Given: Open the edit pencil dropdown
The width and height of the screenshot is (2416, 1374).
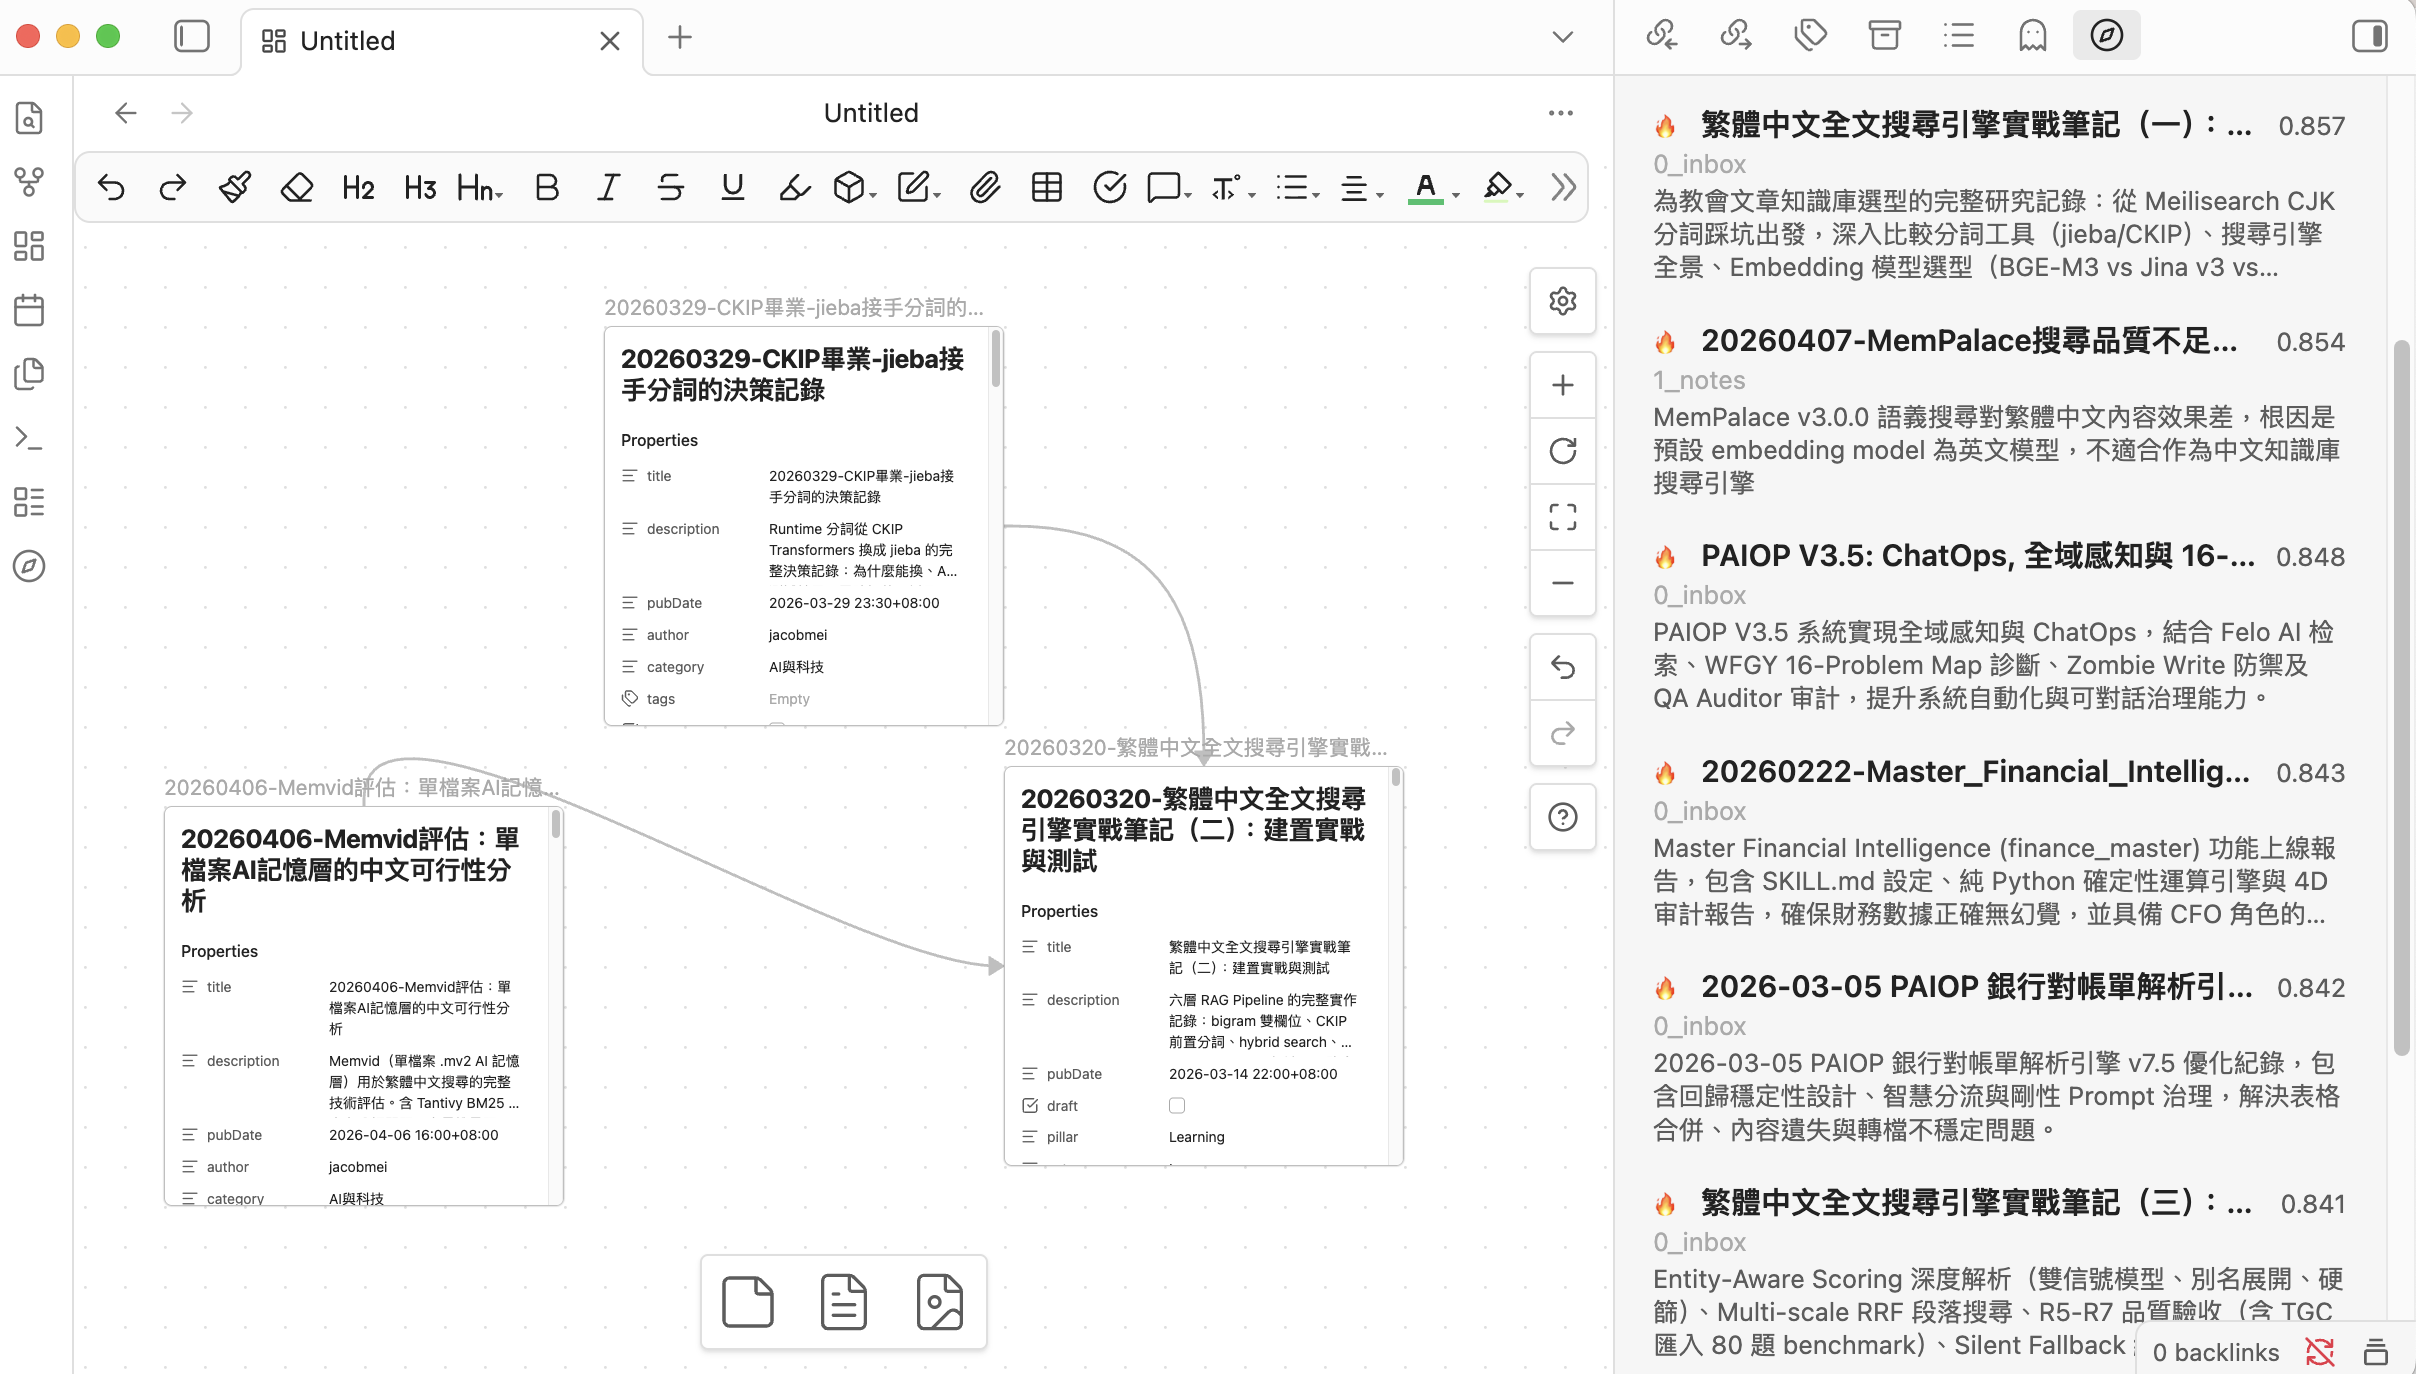Looking at the screenshot, I should click(x=919, y=187).
